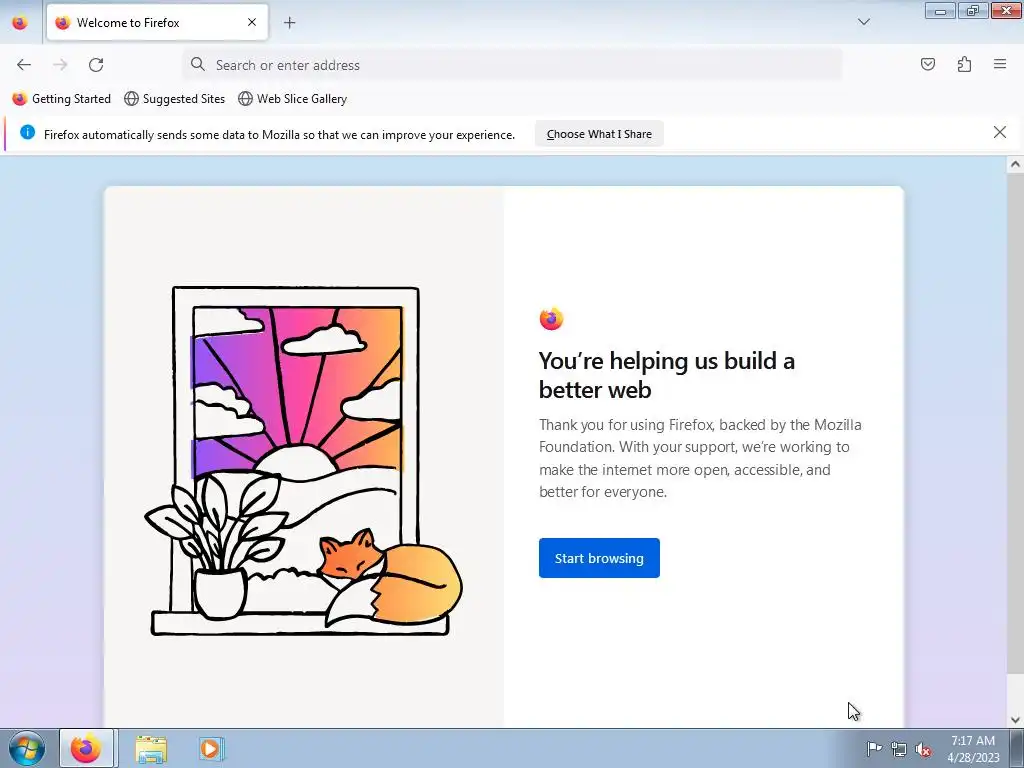This screenshot has height=768, width=1024.
Task: Expand the List all tabs chevron
Action: (863, 22)
